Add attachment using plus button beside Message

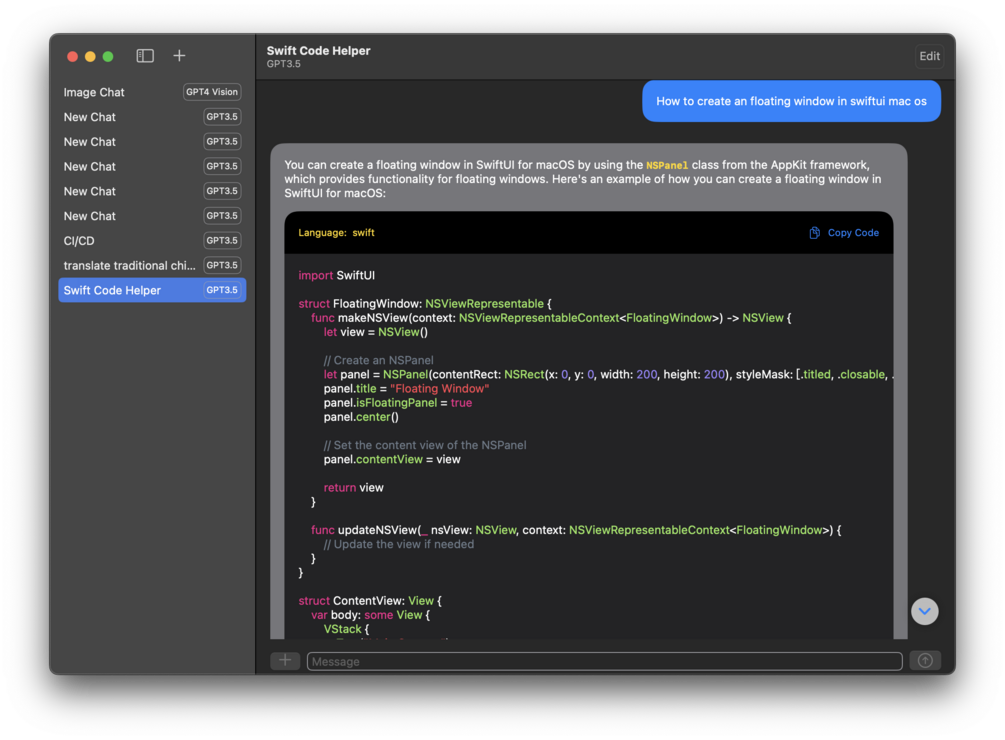click(285, 661)
